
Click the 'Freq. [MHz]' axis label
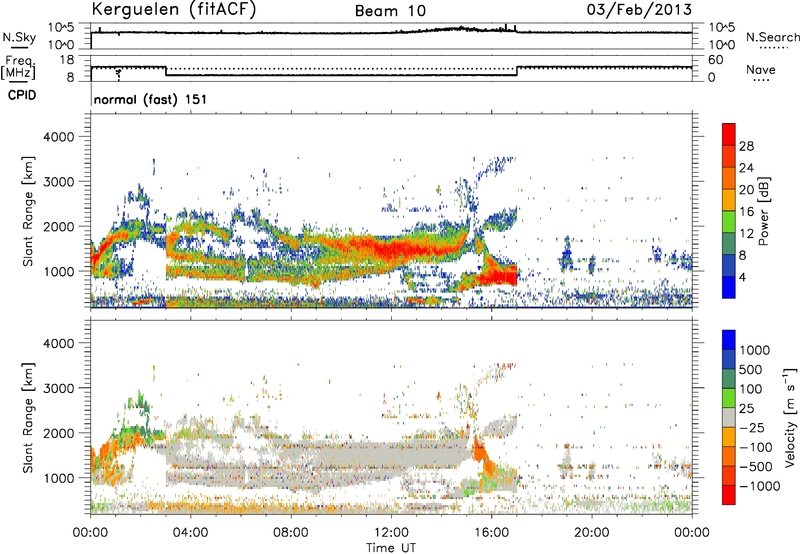coord(18,67)
